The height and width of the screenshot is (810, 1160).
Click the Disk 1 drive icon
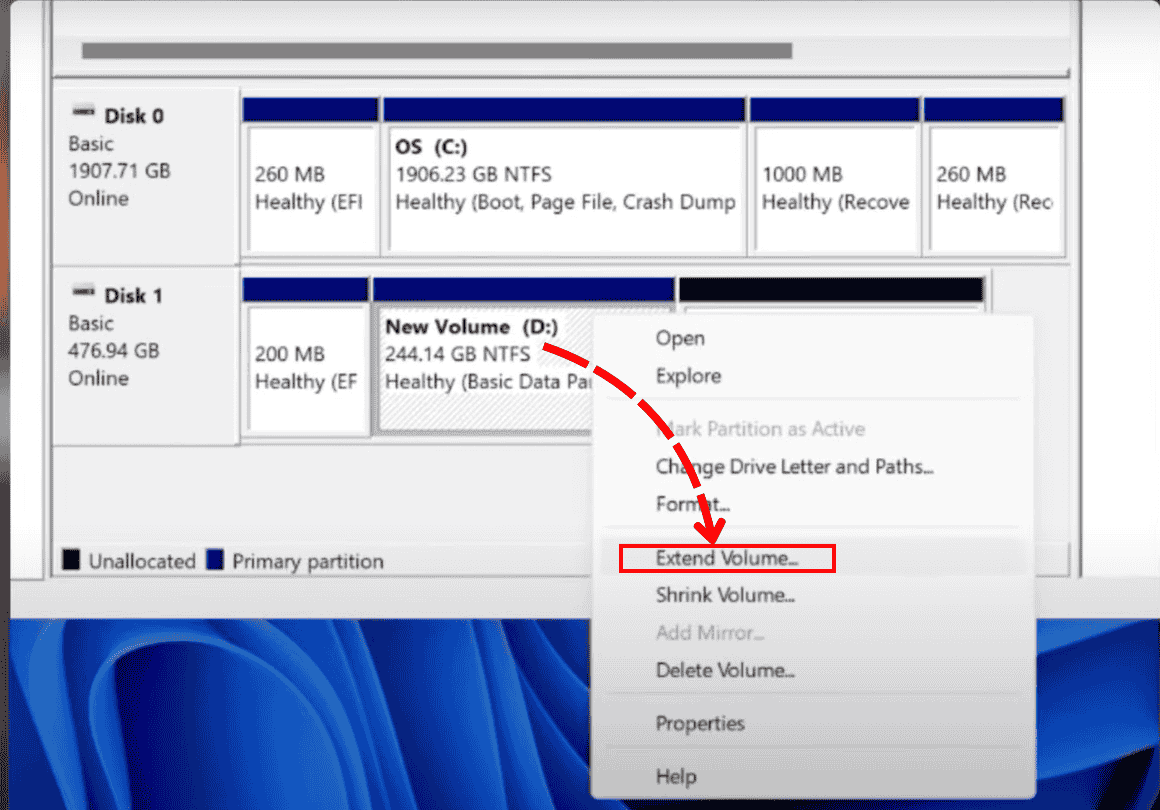(83, 291)
